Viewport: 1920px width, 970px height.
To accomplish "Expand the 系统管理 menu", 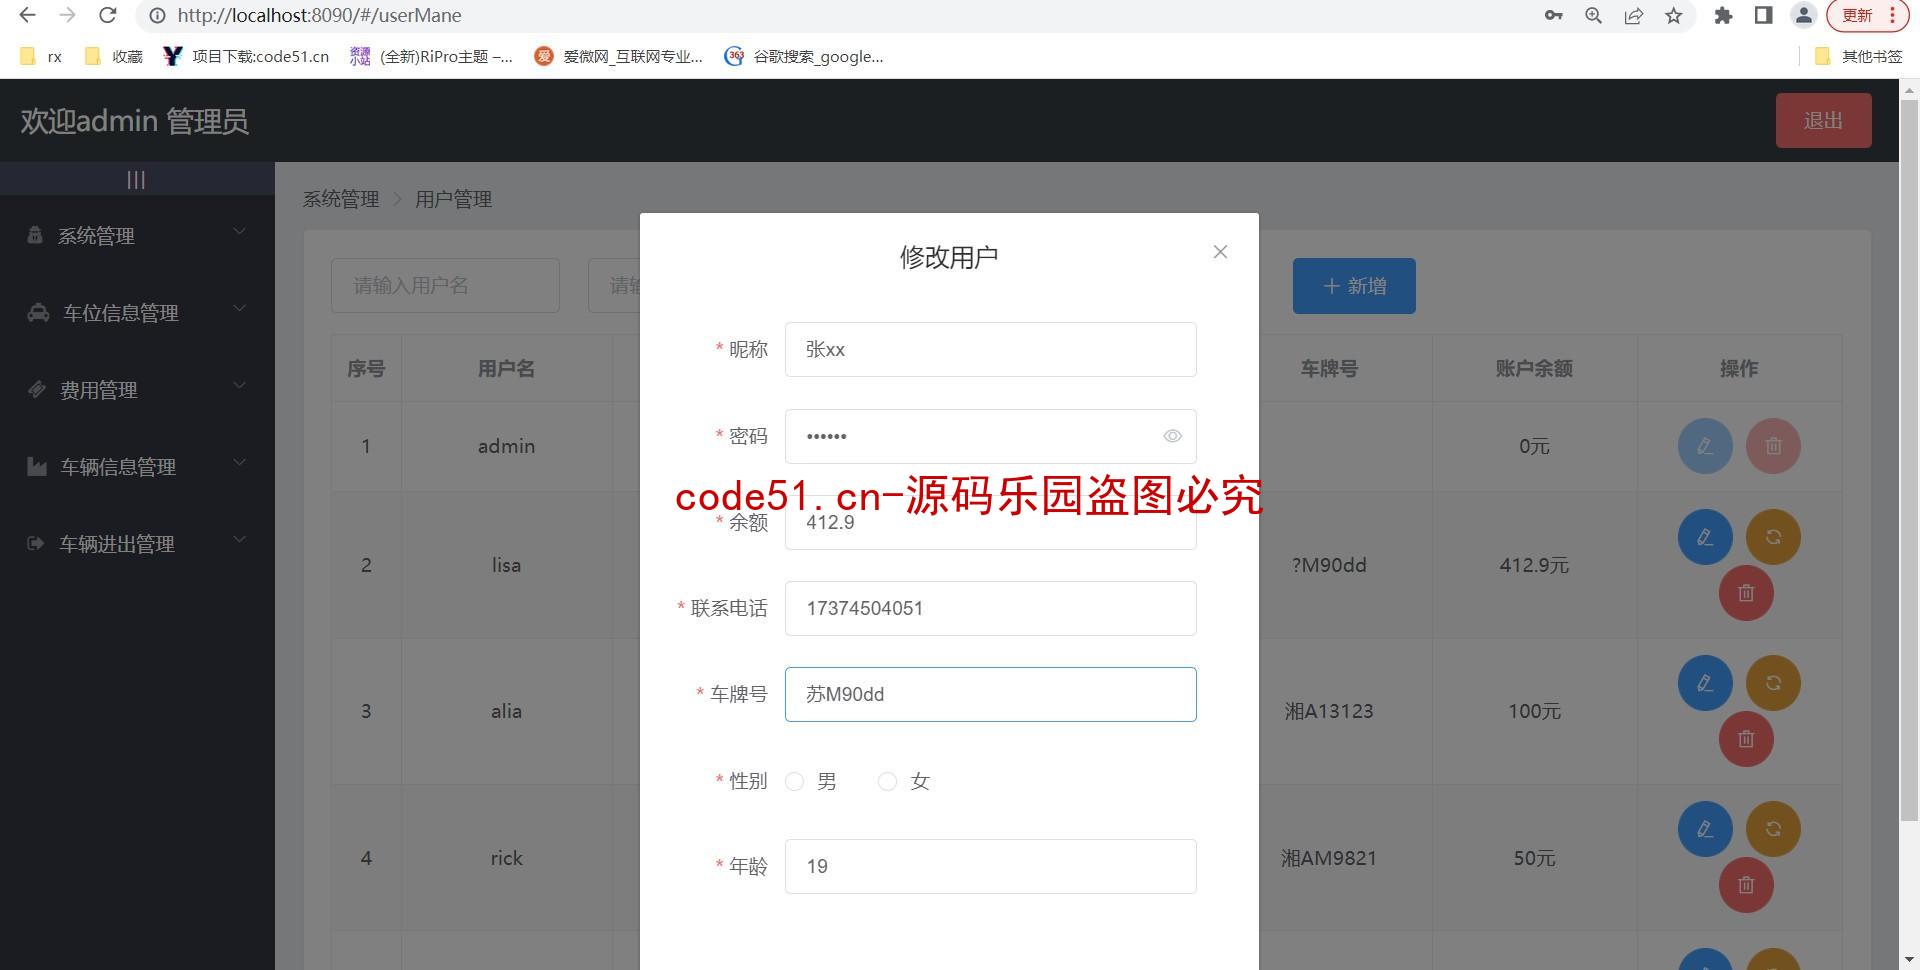I will [x=137, y=236].
